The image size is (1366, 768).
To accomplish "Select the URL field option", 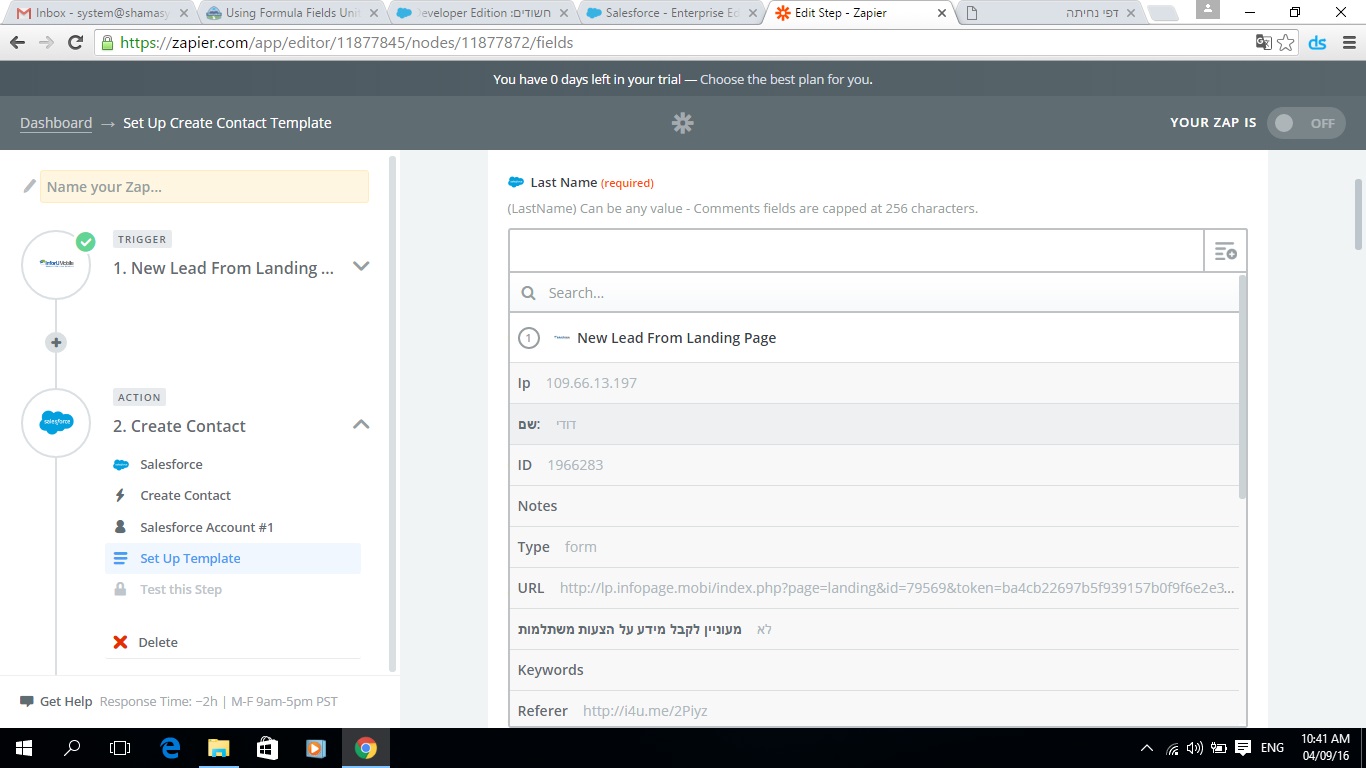I will coord(874,588).
